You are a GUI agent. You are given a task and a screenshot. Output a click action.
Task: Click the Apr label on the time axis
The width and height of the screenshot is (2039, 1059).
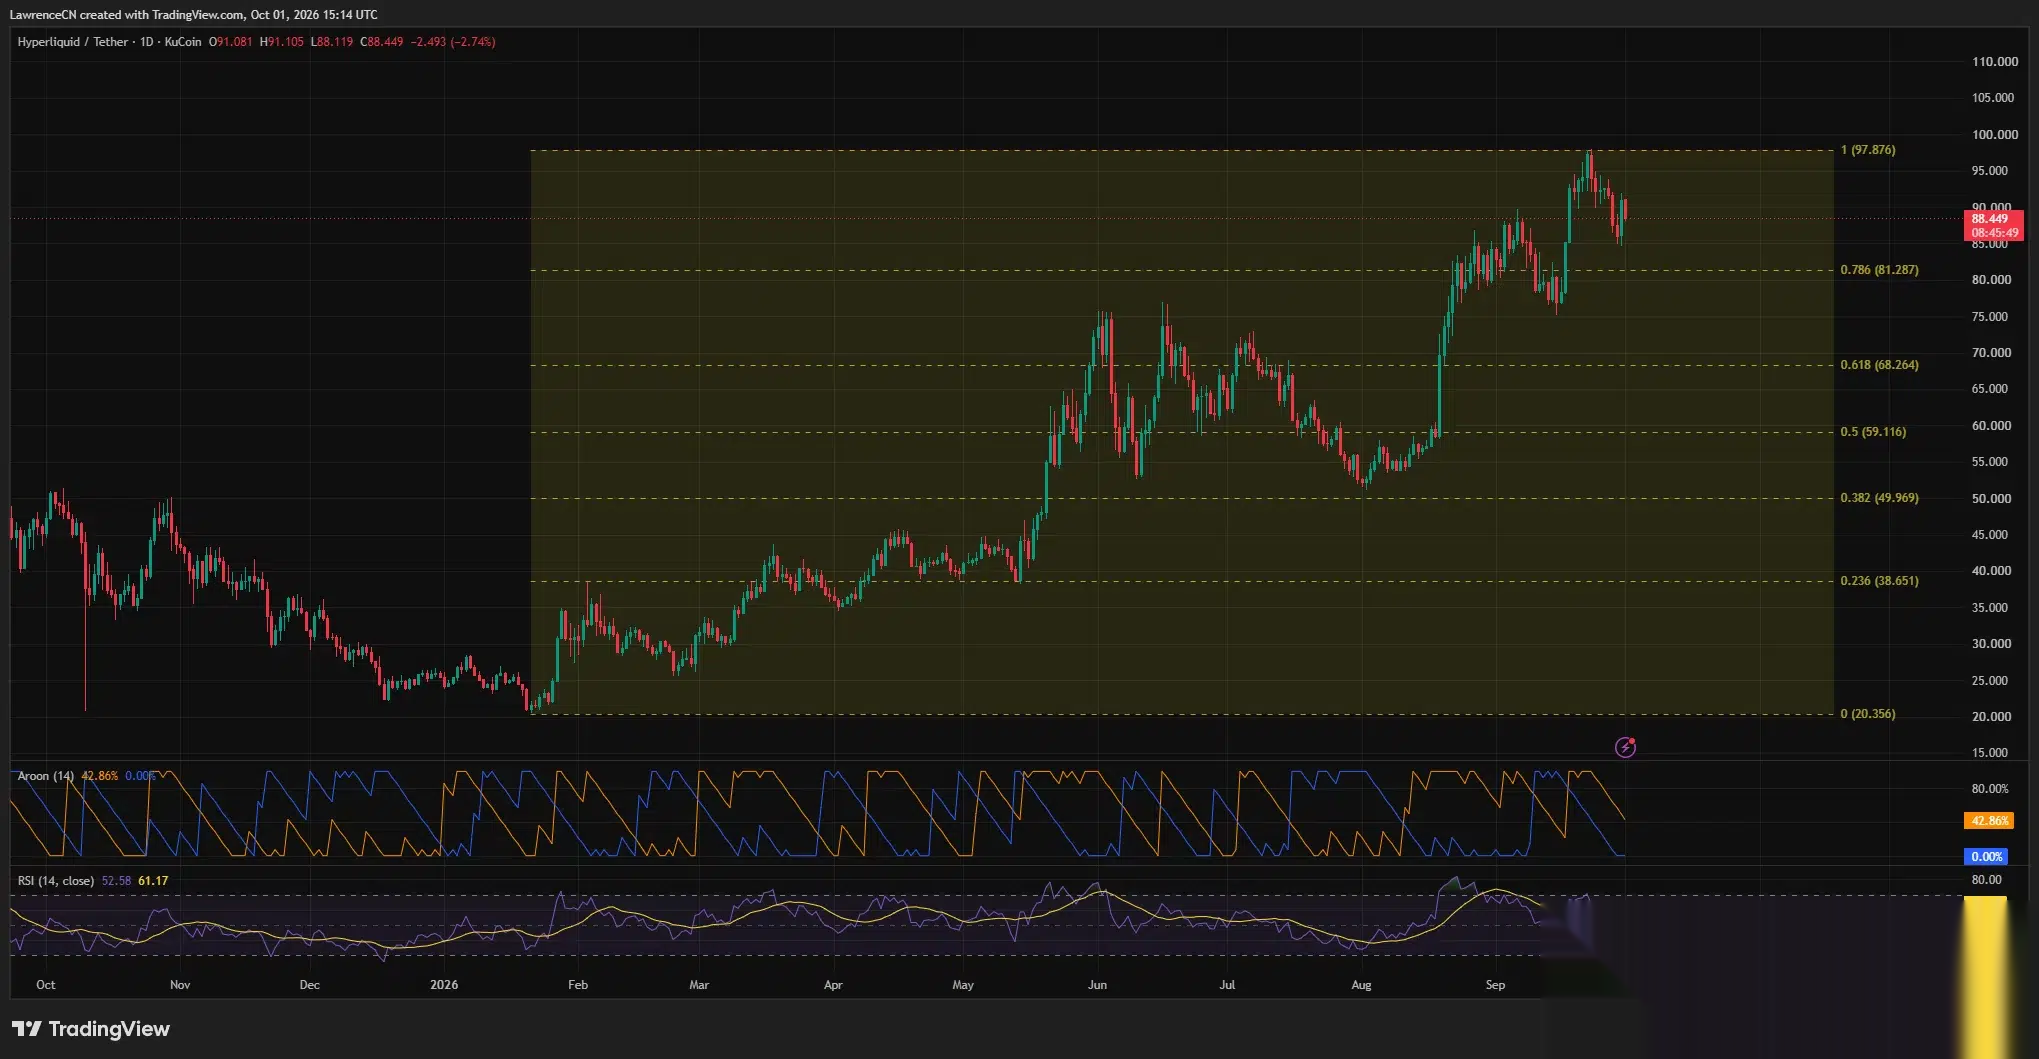click(x=833, y=985)
